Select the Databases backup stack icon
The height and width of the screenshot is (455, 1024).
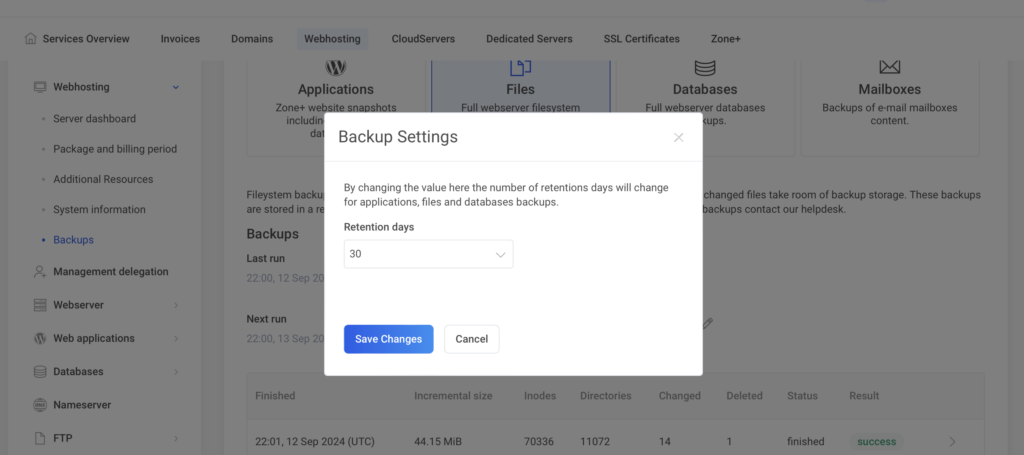(705, 67)
